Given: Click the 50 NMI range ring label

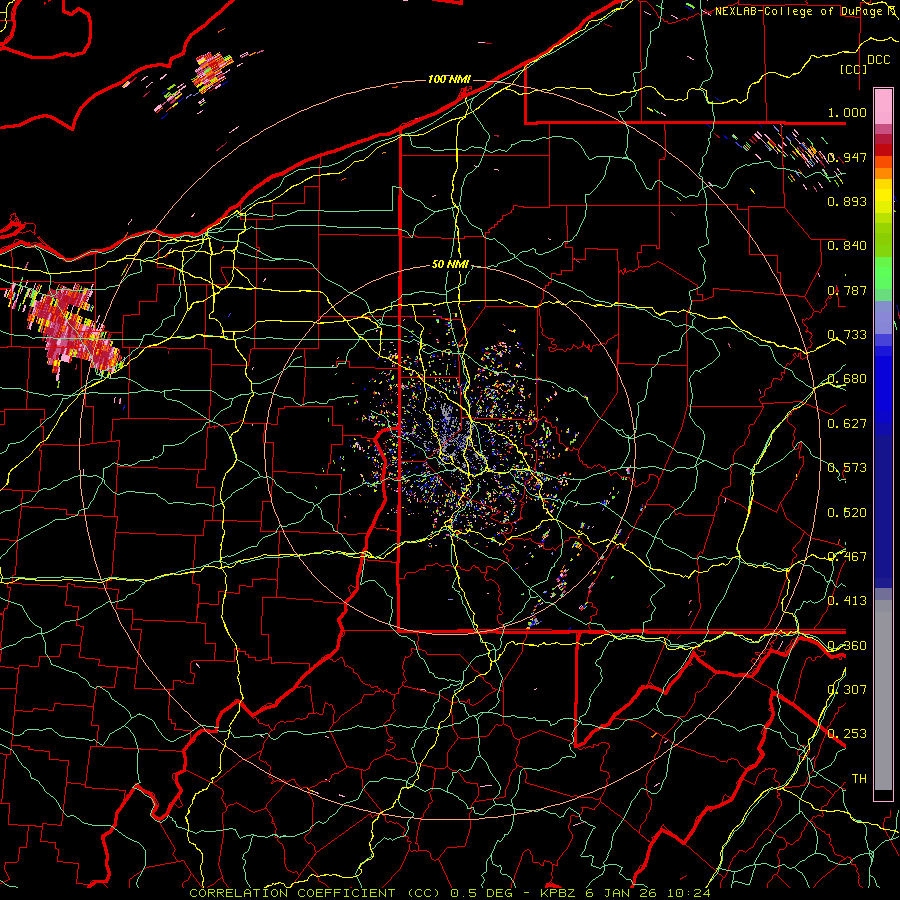Looking at the screenshot, I should coord(450,264).
